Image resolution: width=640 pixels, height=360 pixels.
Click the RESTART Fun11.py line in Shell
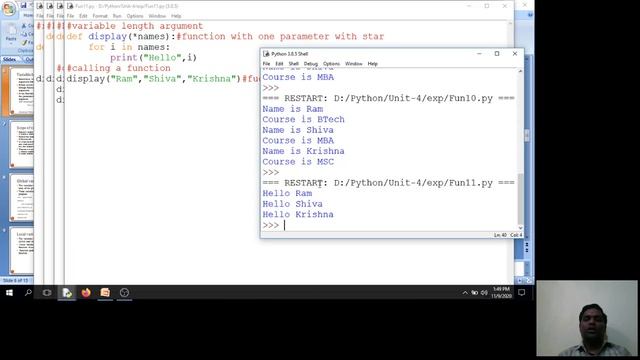click(389, 183)
